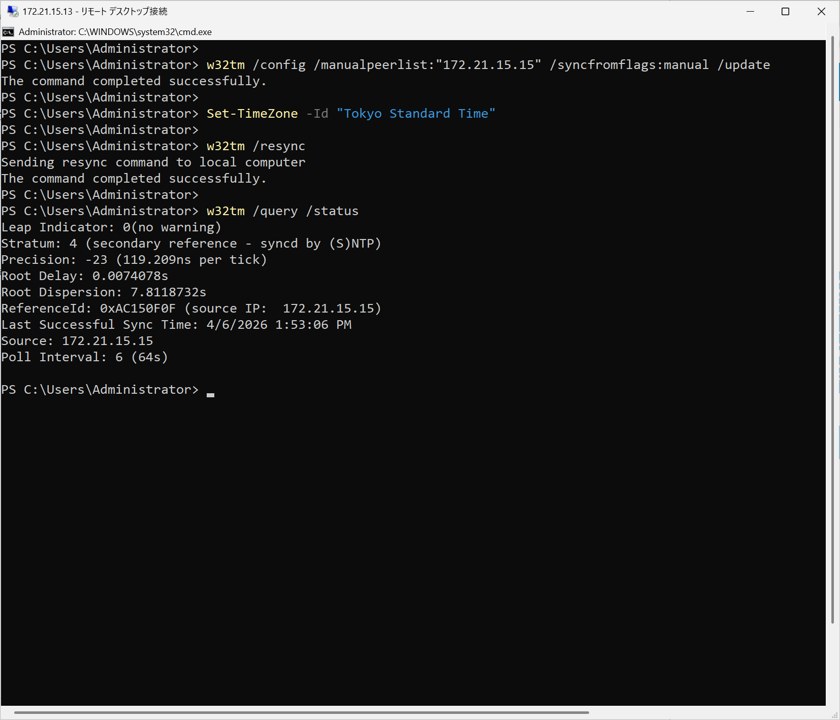Click the 'Root Dispersion: 7.8118732s' line
The width and height of the screenshot is (840, 720).
point(103,292)
